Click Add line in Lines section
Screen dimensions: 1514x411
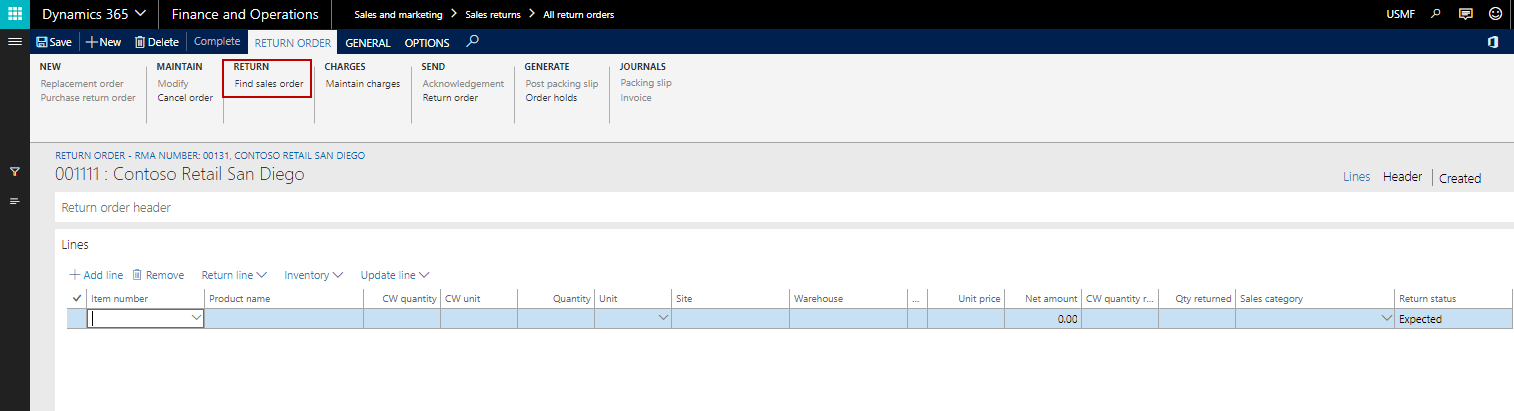click(96, 275)
